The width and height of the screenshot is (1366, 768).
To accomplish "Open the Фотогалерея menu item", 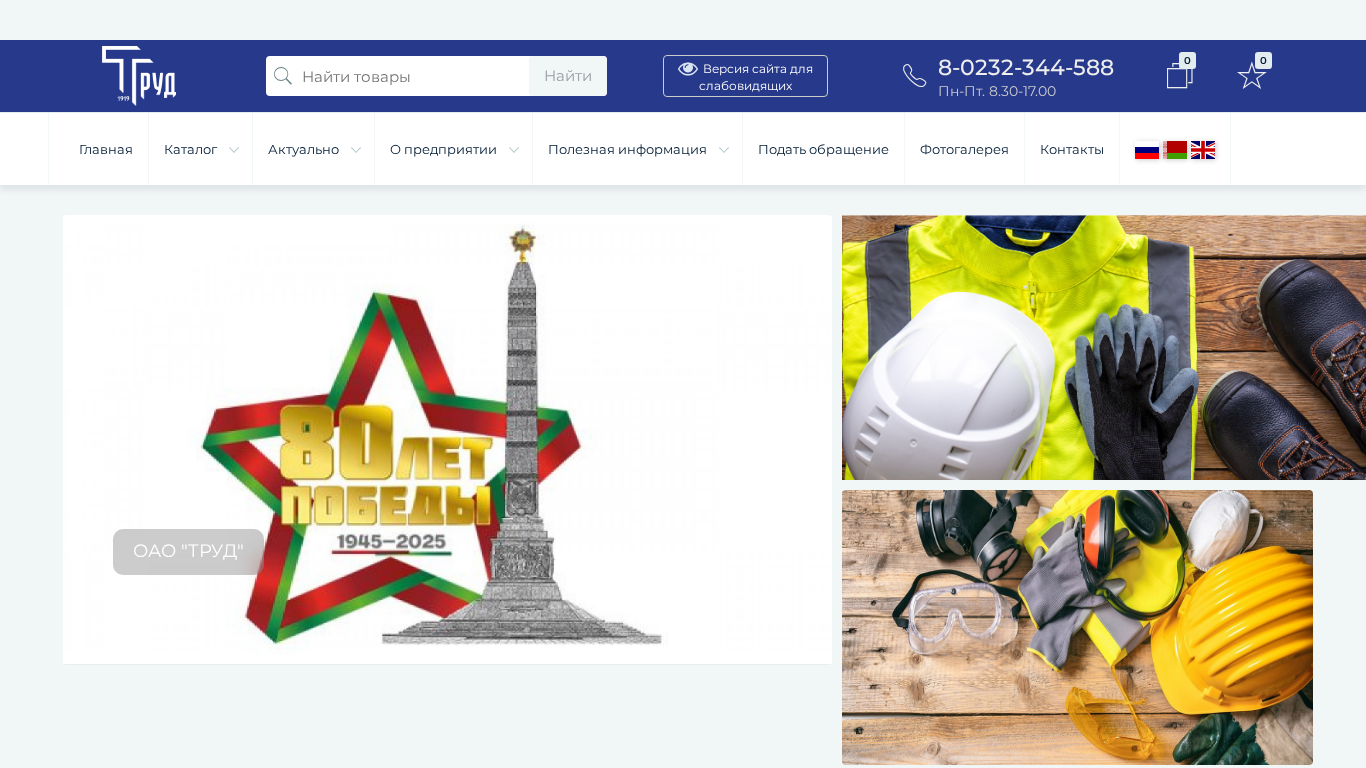I will click(964, 149).
